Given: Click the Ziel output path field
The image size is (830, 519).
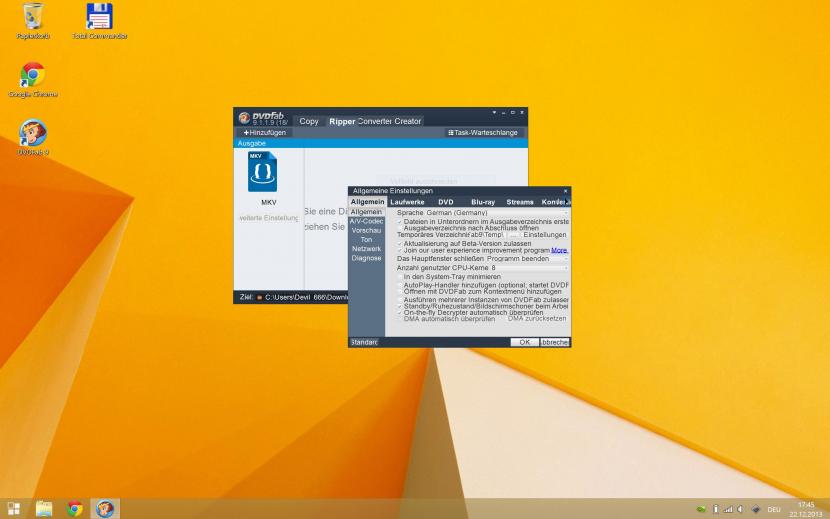Looking at the screenshot, I should point(306,298).
